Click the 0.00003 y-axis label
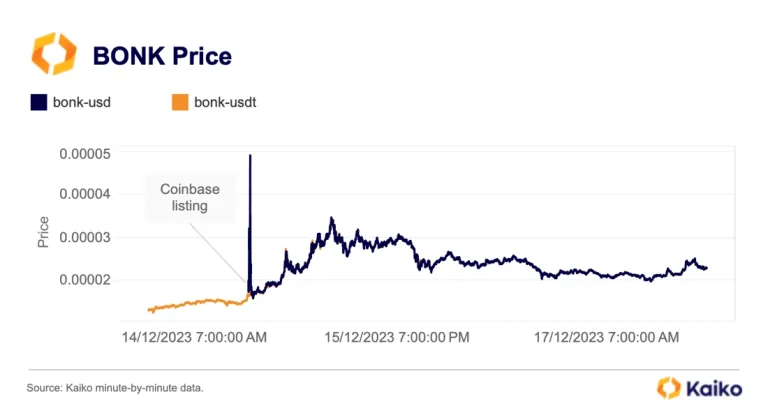 85,238
